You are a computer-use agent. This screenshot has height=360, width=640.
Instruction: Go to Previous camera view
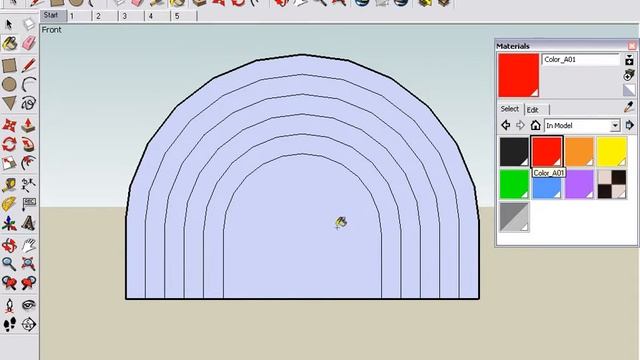[x=9, y=283]
